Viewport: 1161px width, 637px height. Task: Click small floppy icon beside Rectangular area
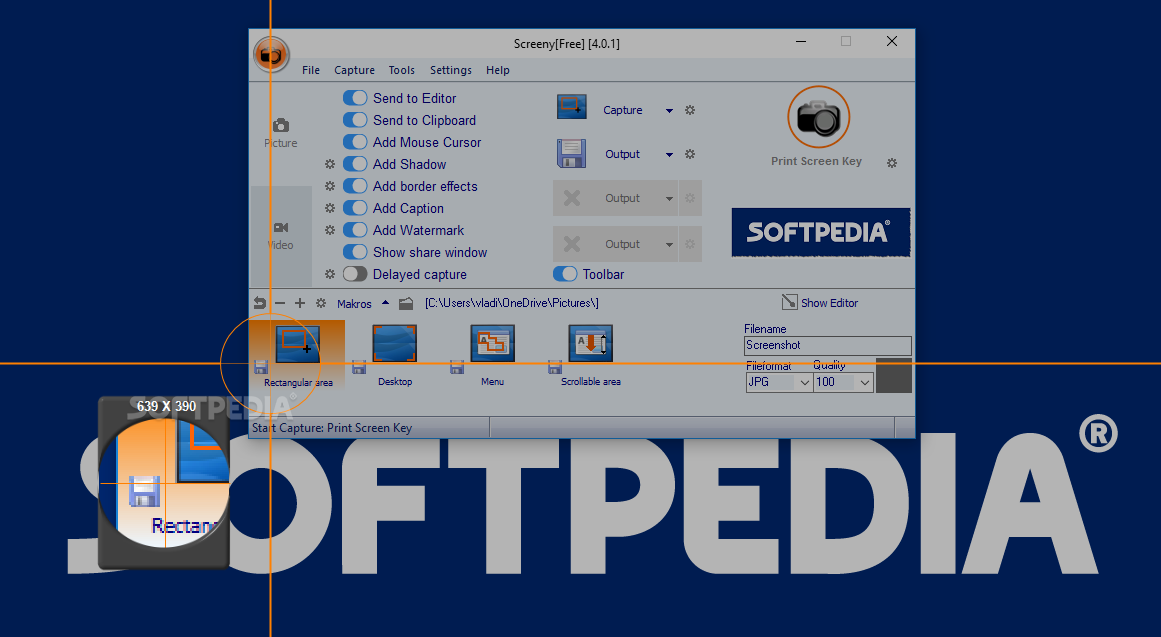(261, 367)
